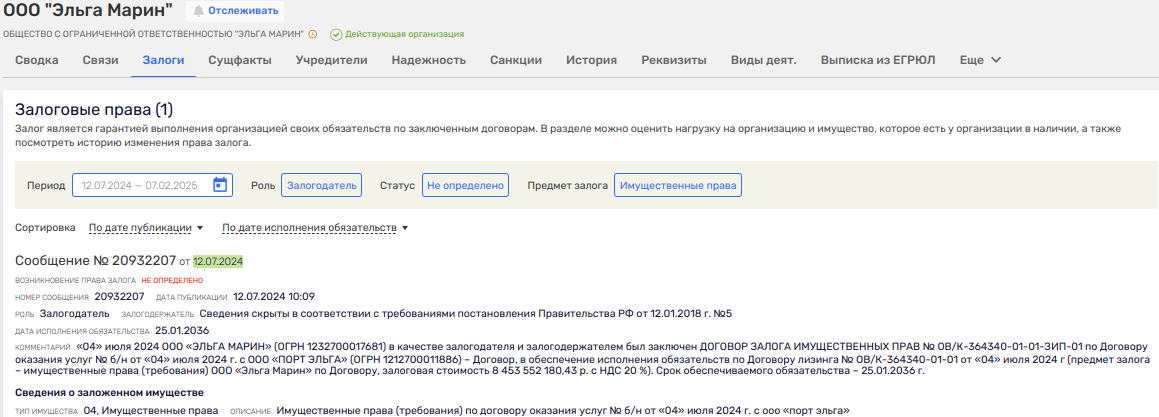Click the Сообщение № 20932207 heading

pos(95,261)
